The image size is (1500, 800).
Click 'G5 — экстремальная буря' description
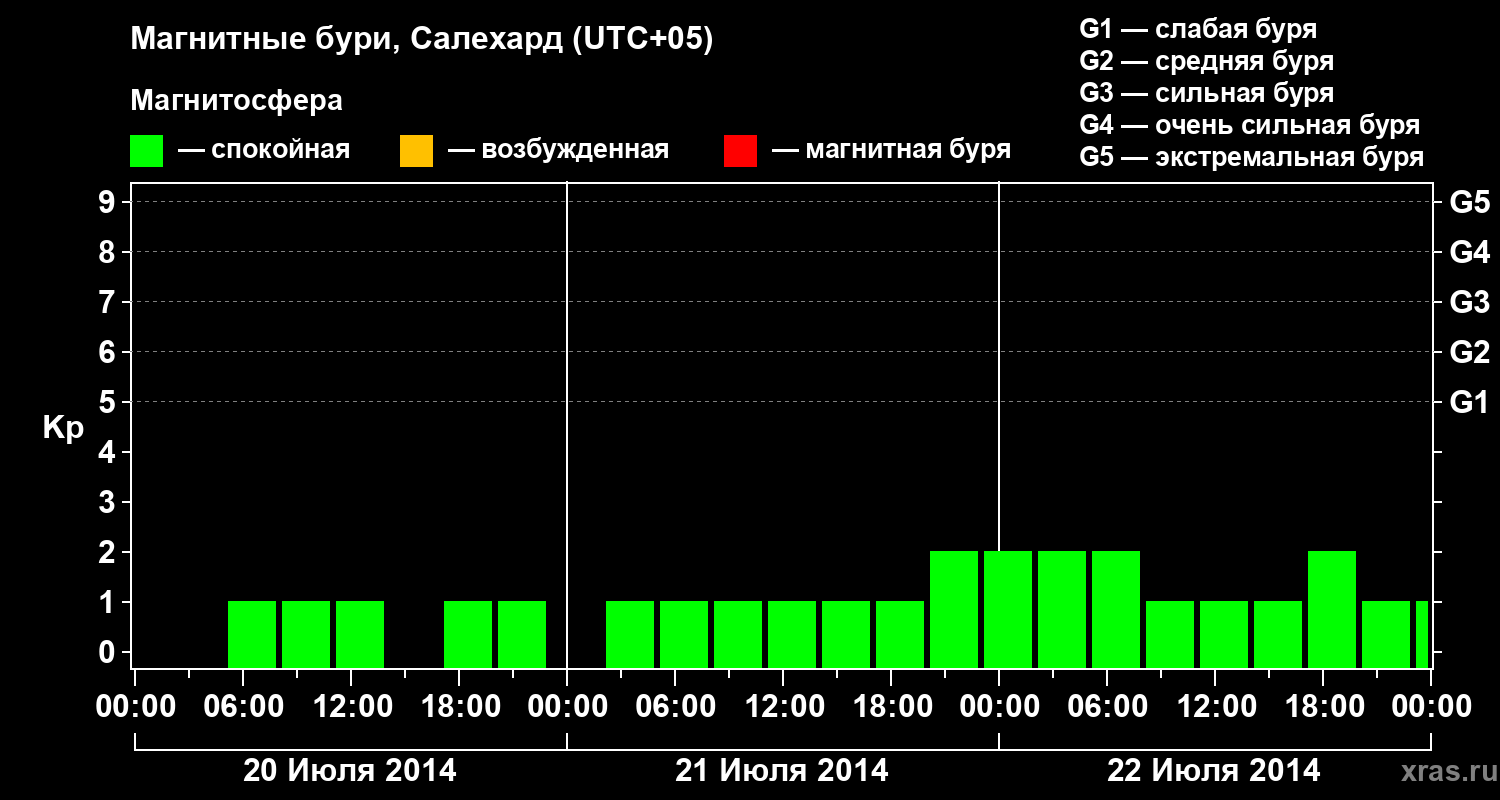coord(1252,158)
